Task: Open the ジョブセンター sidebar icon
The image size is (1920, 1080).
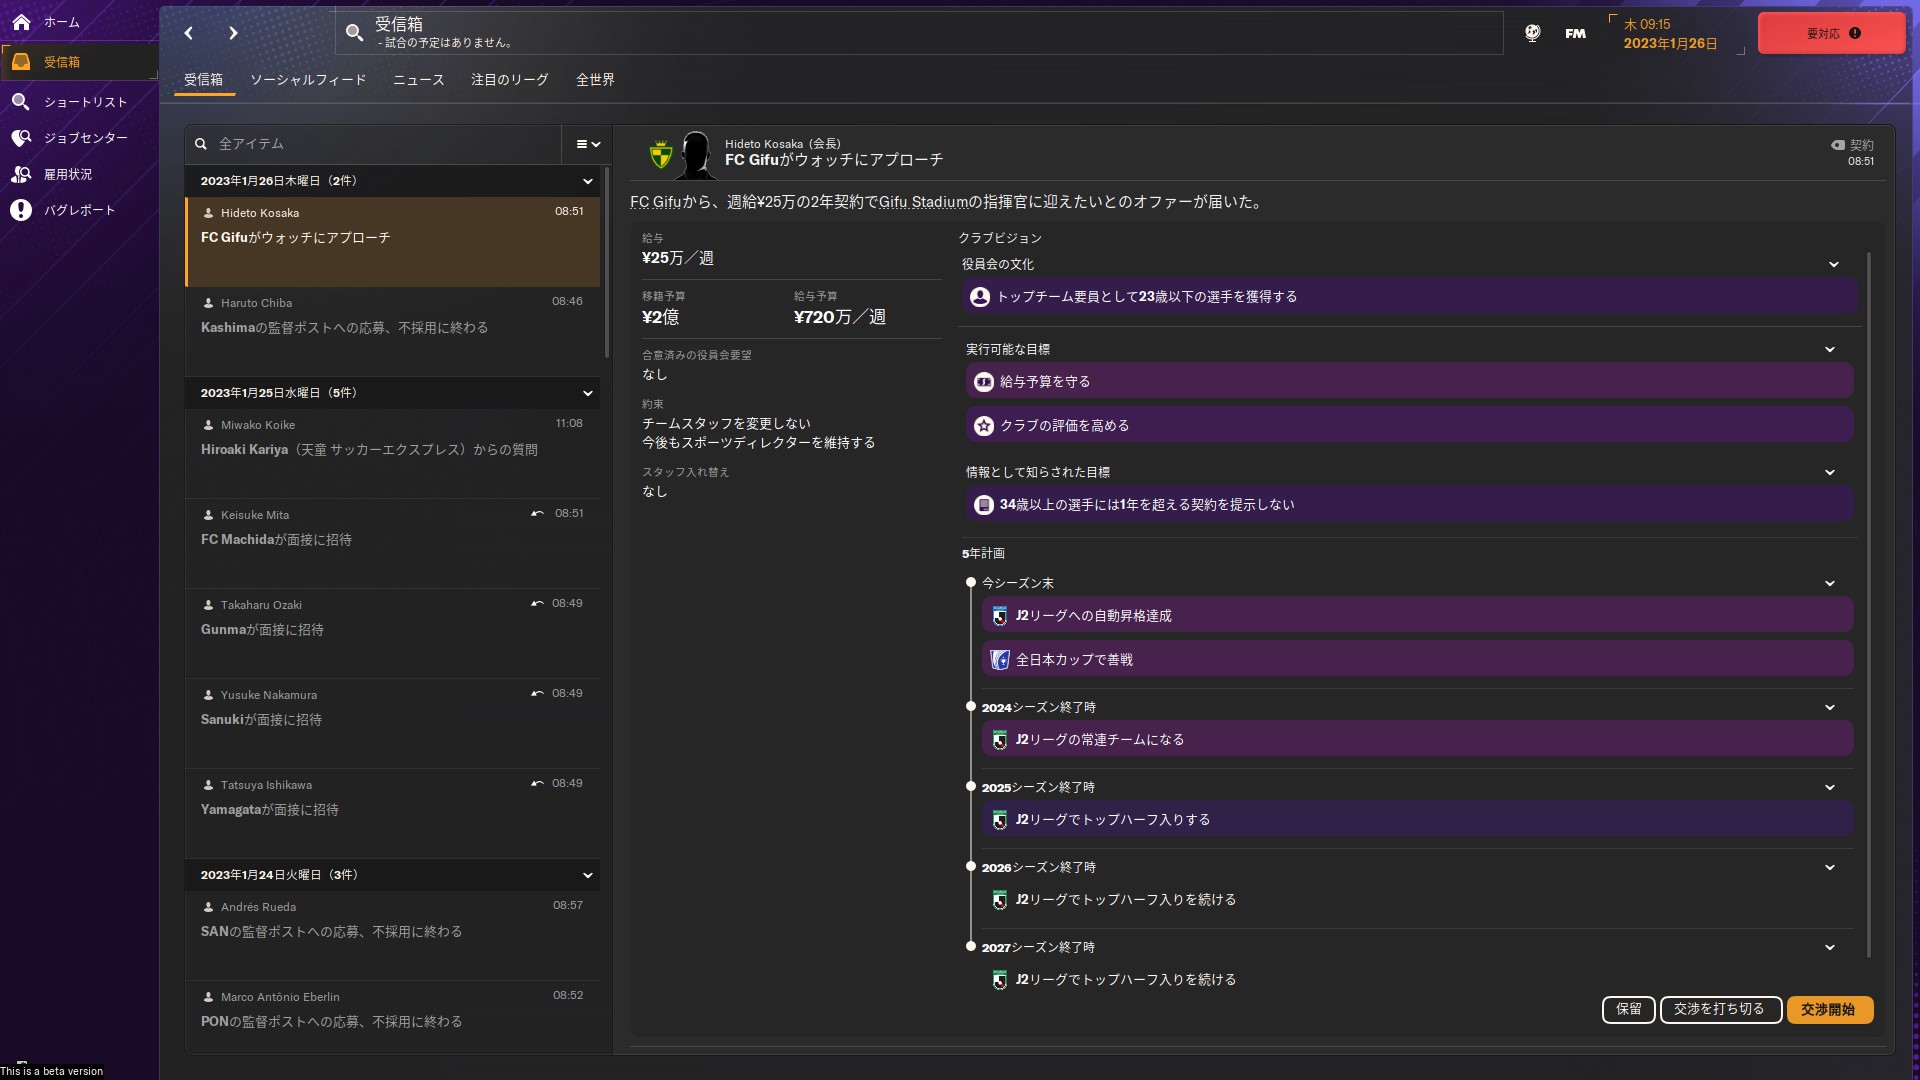Action: pyautogui.click(x=21, y=138)
